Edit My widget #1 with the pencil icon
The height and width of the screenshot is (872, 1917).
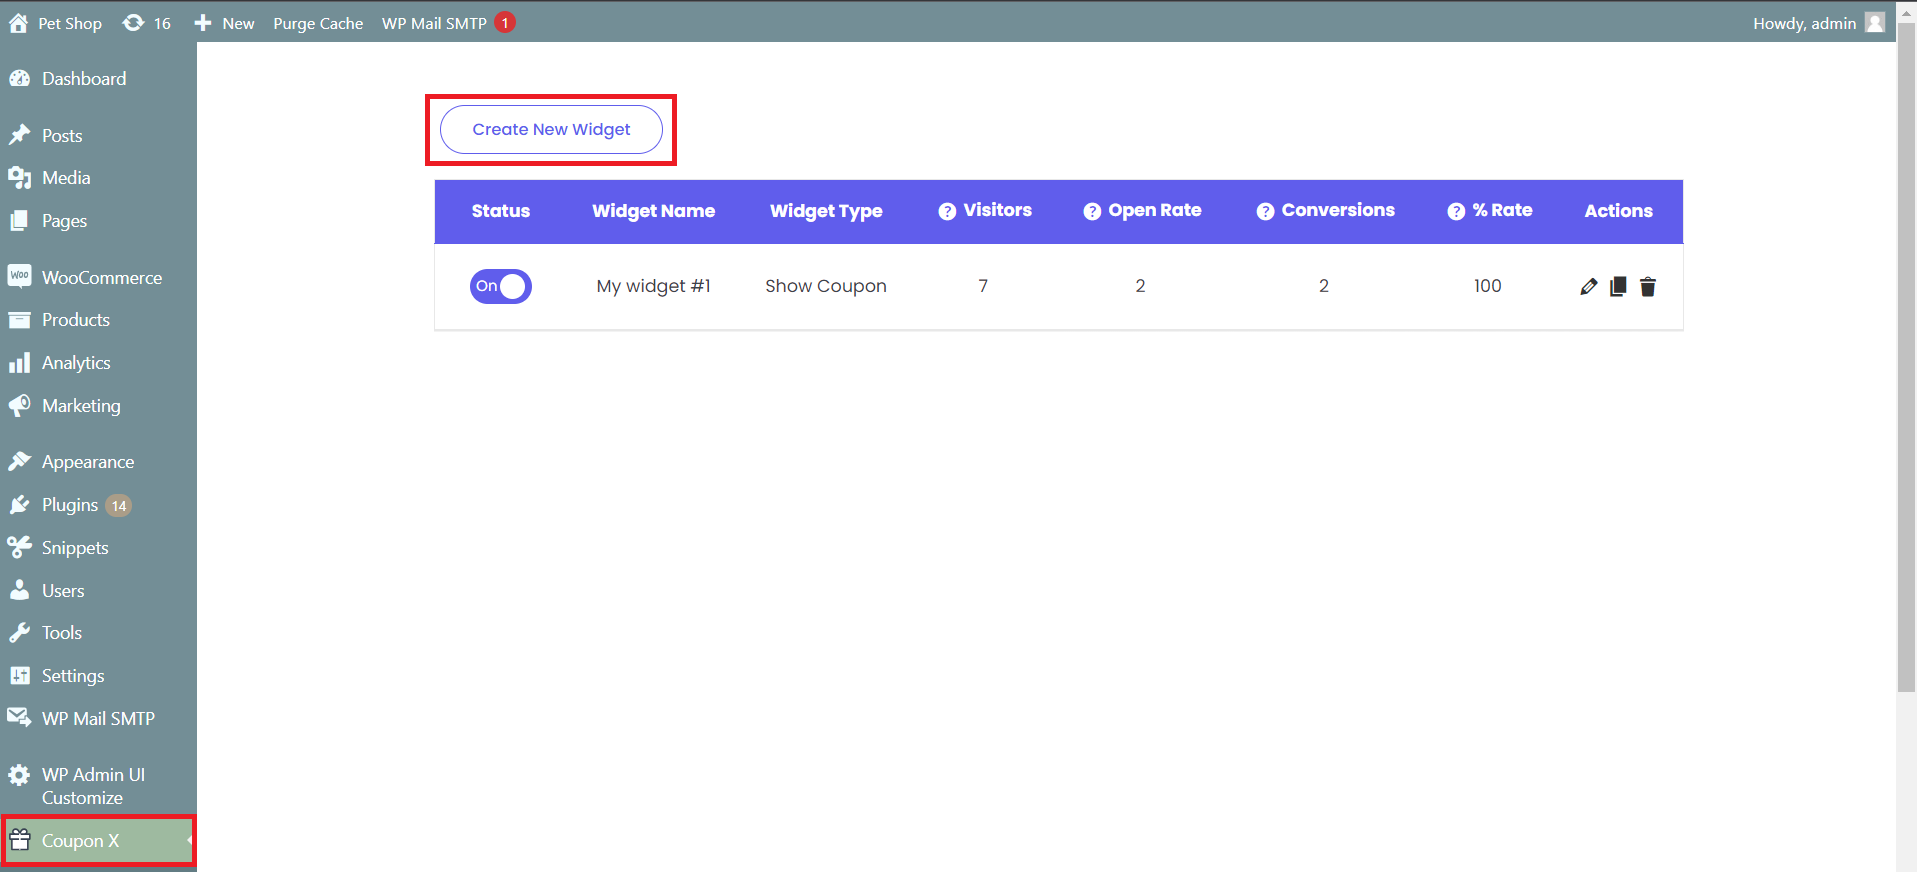[1588, 287]
